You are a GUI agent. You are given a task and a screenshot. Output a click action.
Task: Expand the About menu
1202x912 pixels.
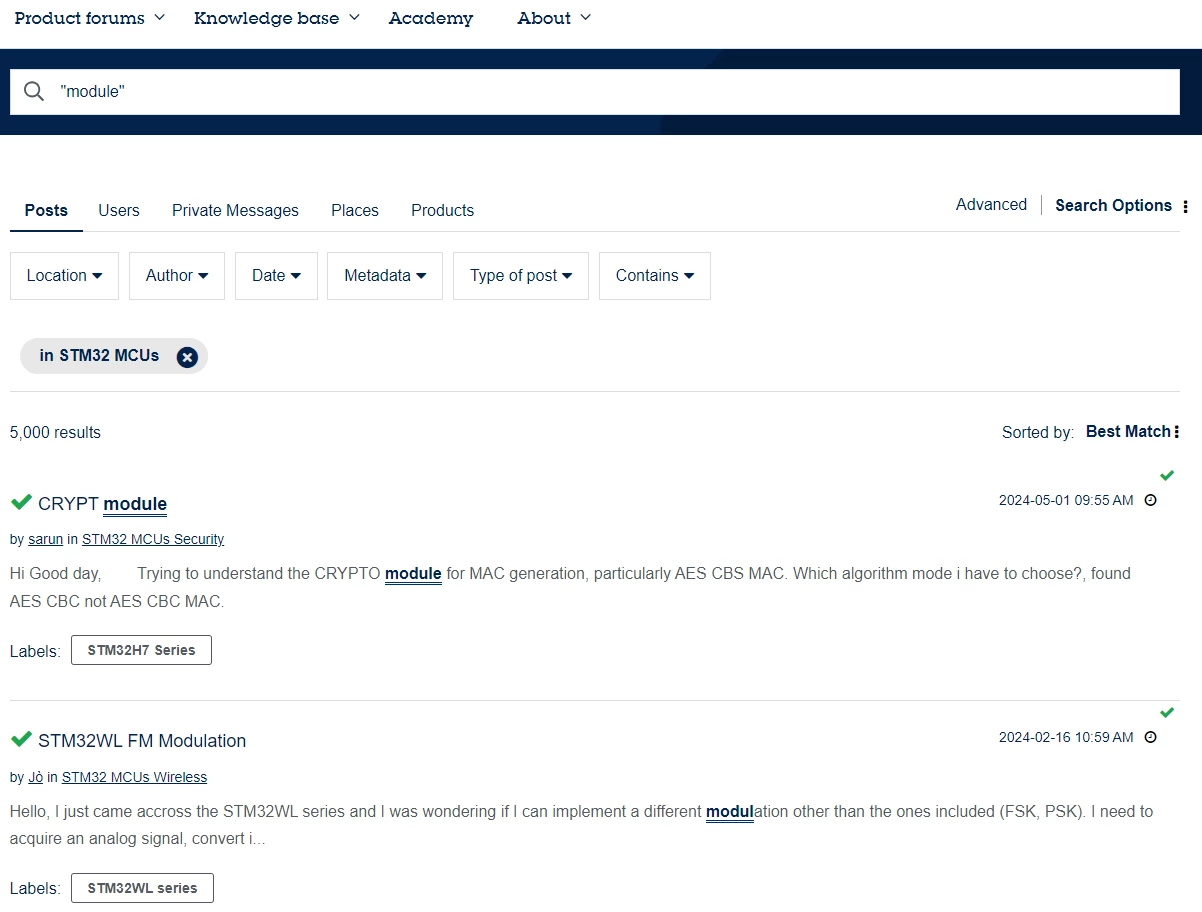point(554,18)
